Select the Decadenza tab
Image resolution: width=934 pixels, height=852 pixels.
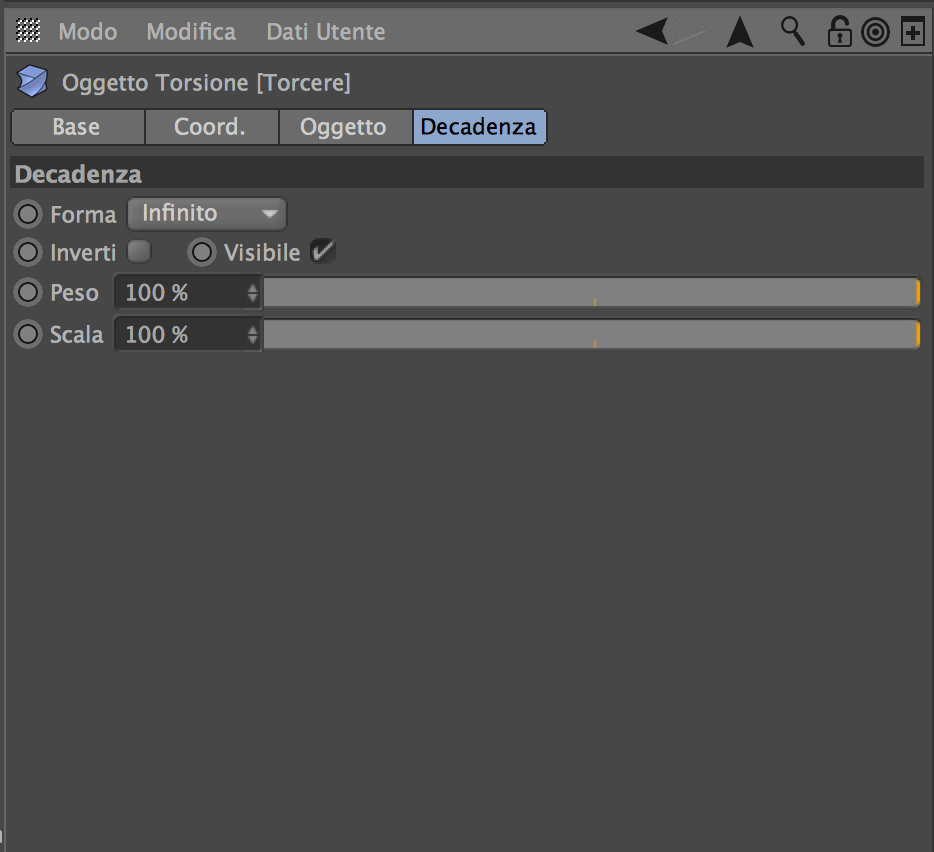click(x=480, y=127)
